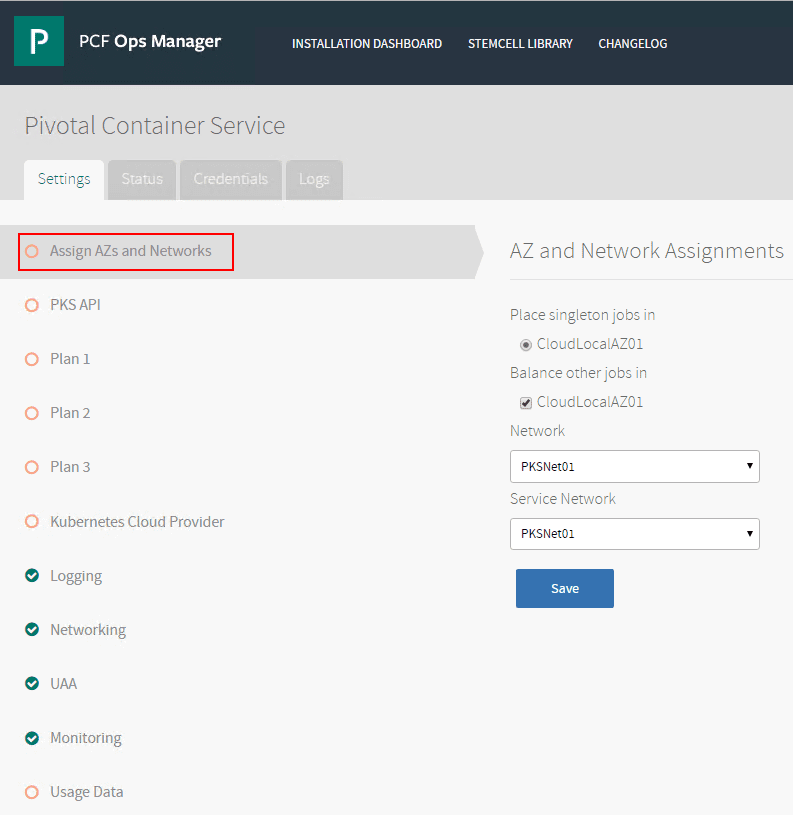The width and height of the screenshot is (793, 815).
Task: Click the PCF Ops Manager logo icon
Action: 39,42
